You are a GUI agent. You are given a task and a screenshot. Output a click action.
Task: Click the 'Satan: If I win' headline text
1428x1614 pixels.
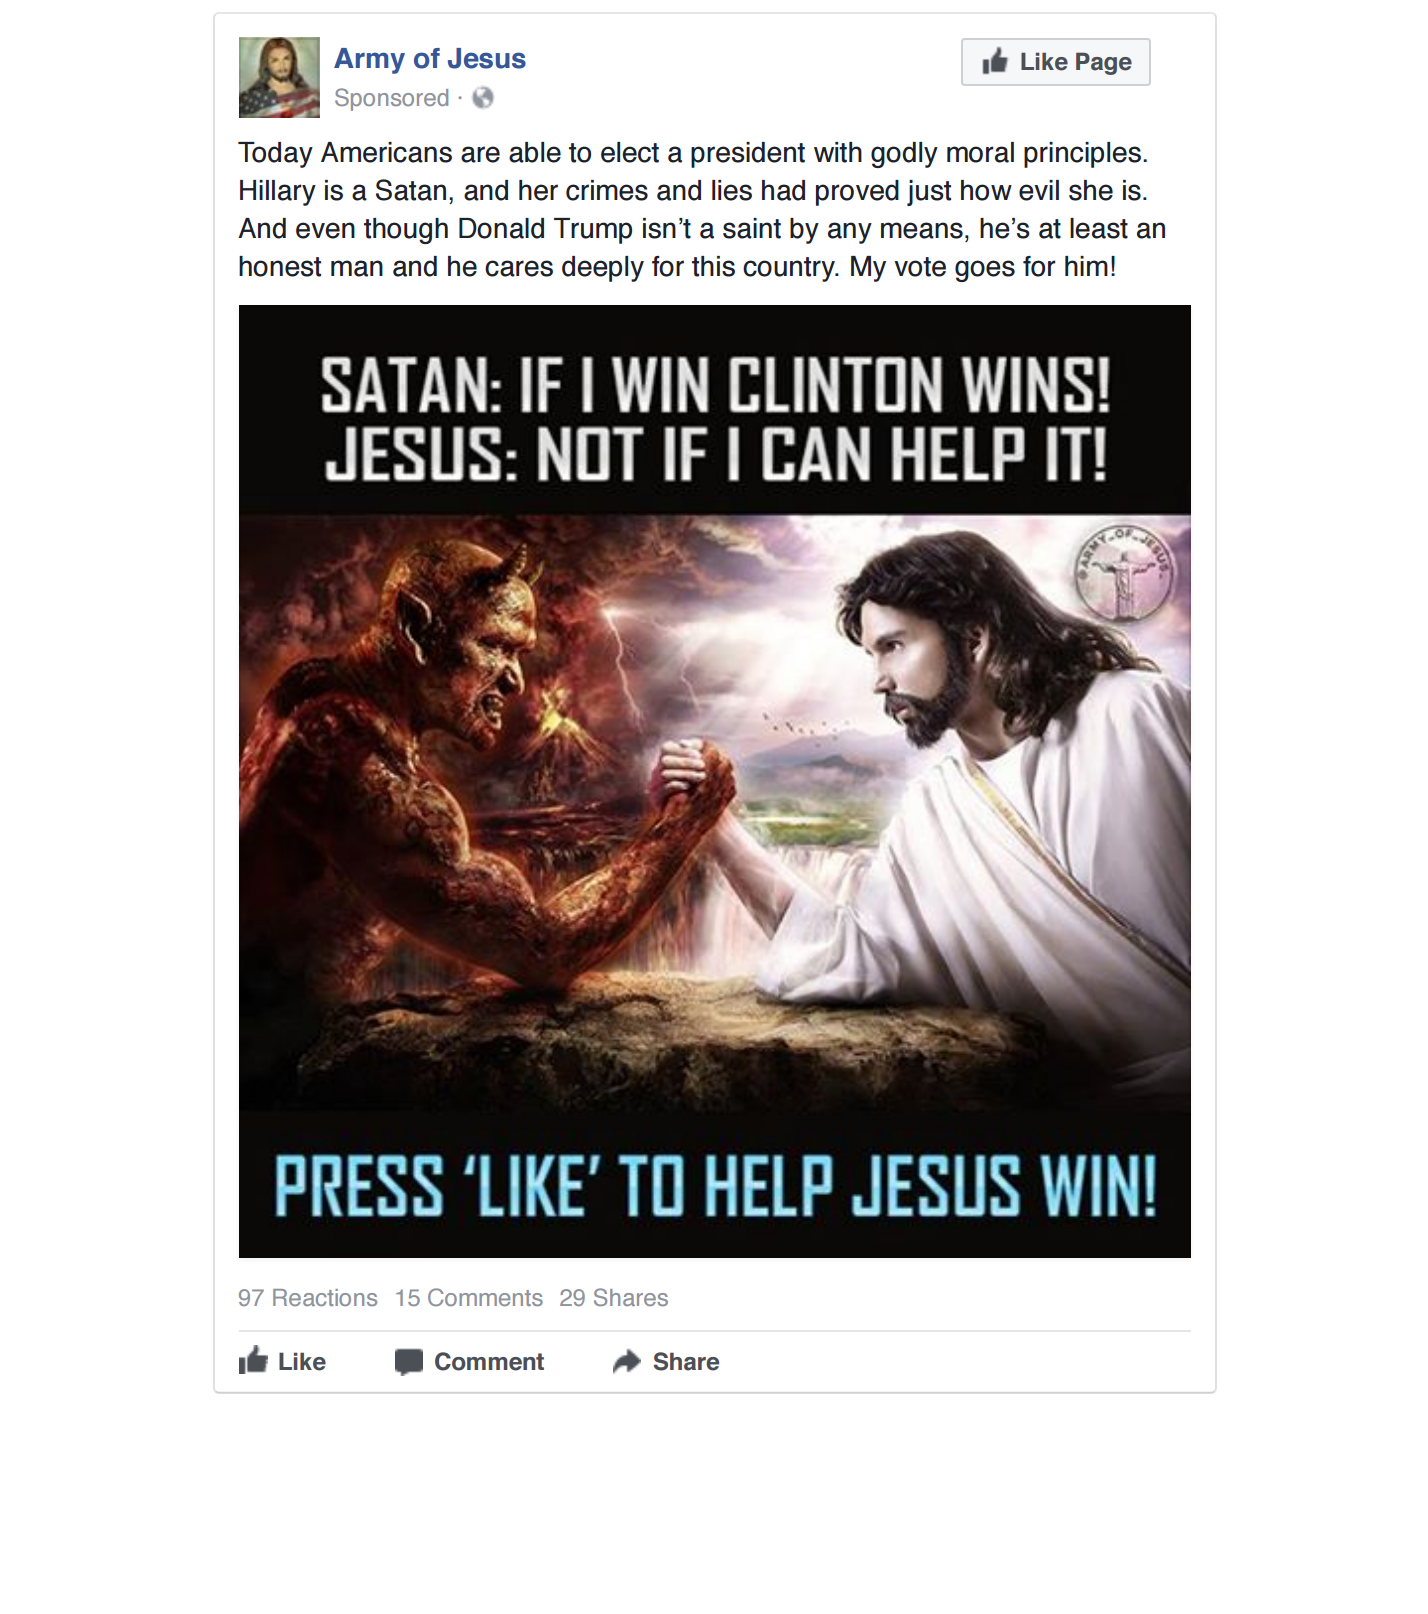click(715, 384)
